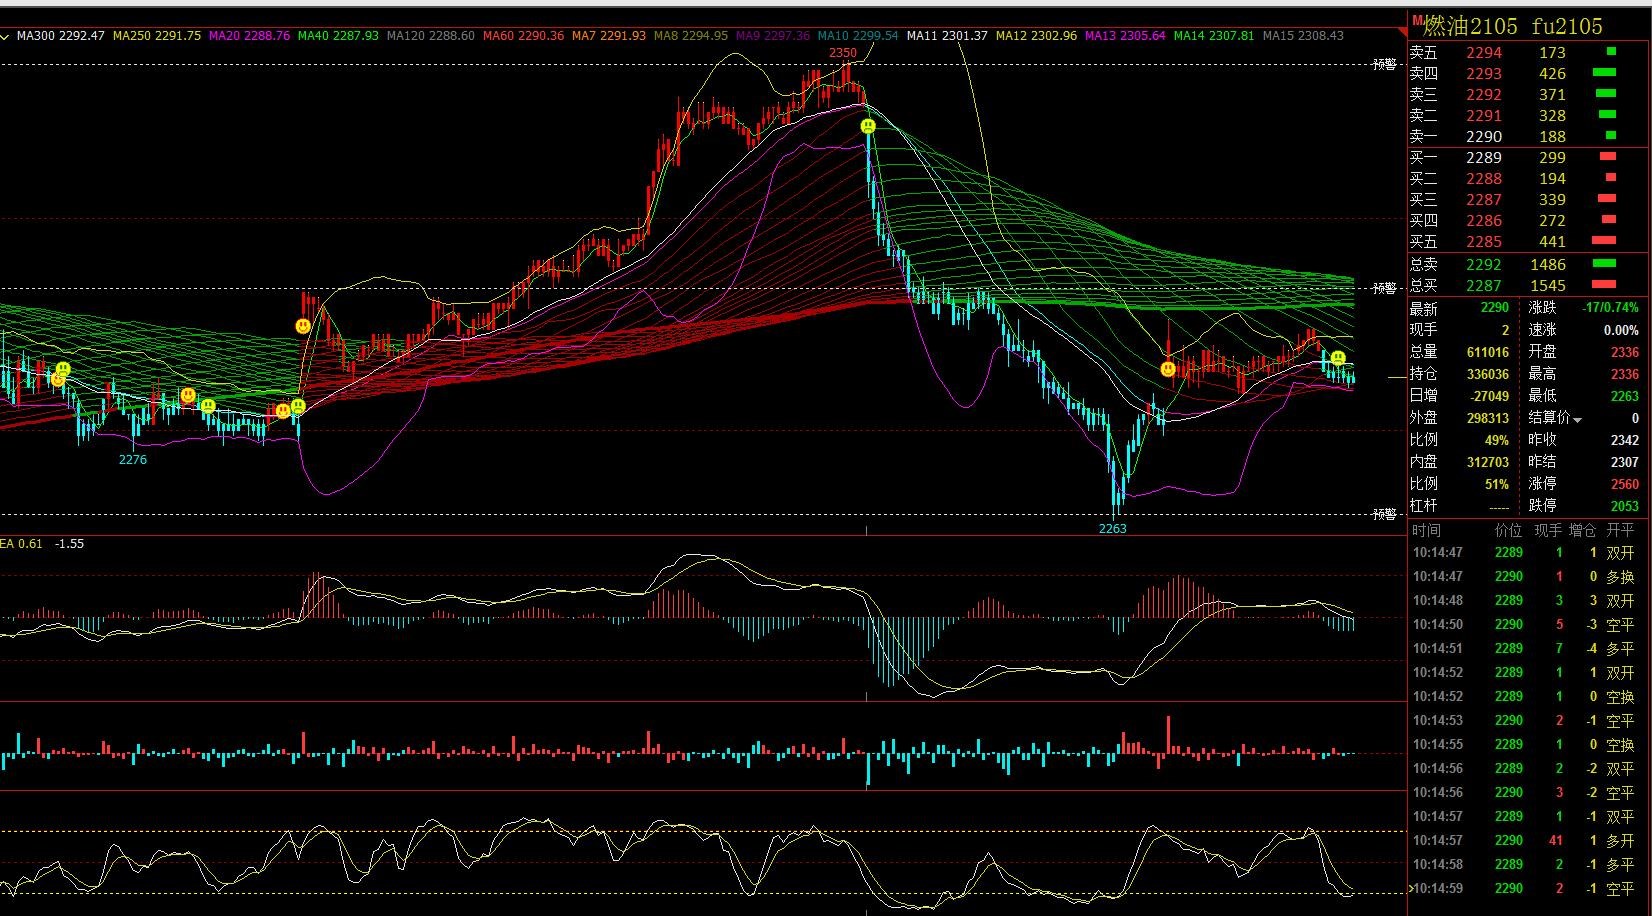1652x916 pixels.
Task: Select the 10:14:48 trade row
Action: pyautogui.click(x=1528, y=601)
